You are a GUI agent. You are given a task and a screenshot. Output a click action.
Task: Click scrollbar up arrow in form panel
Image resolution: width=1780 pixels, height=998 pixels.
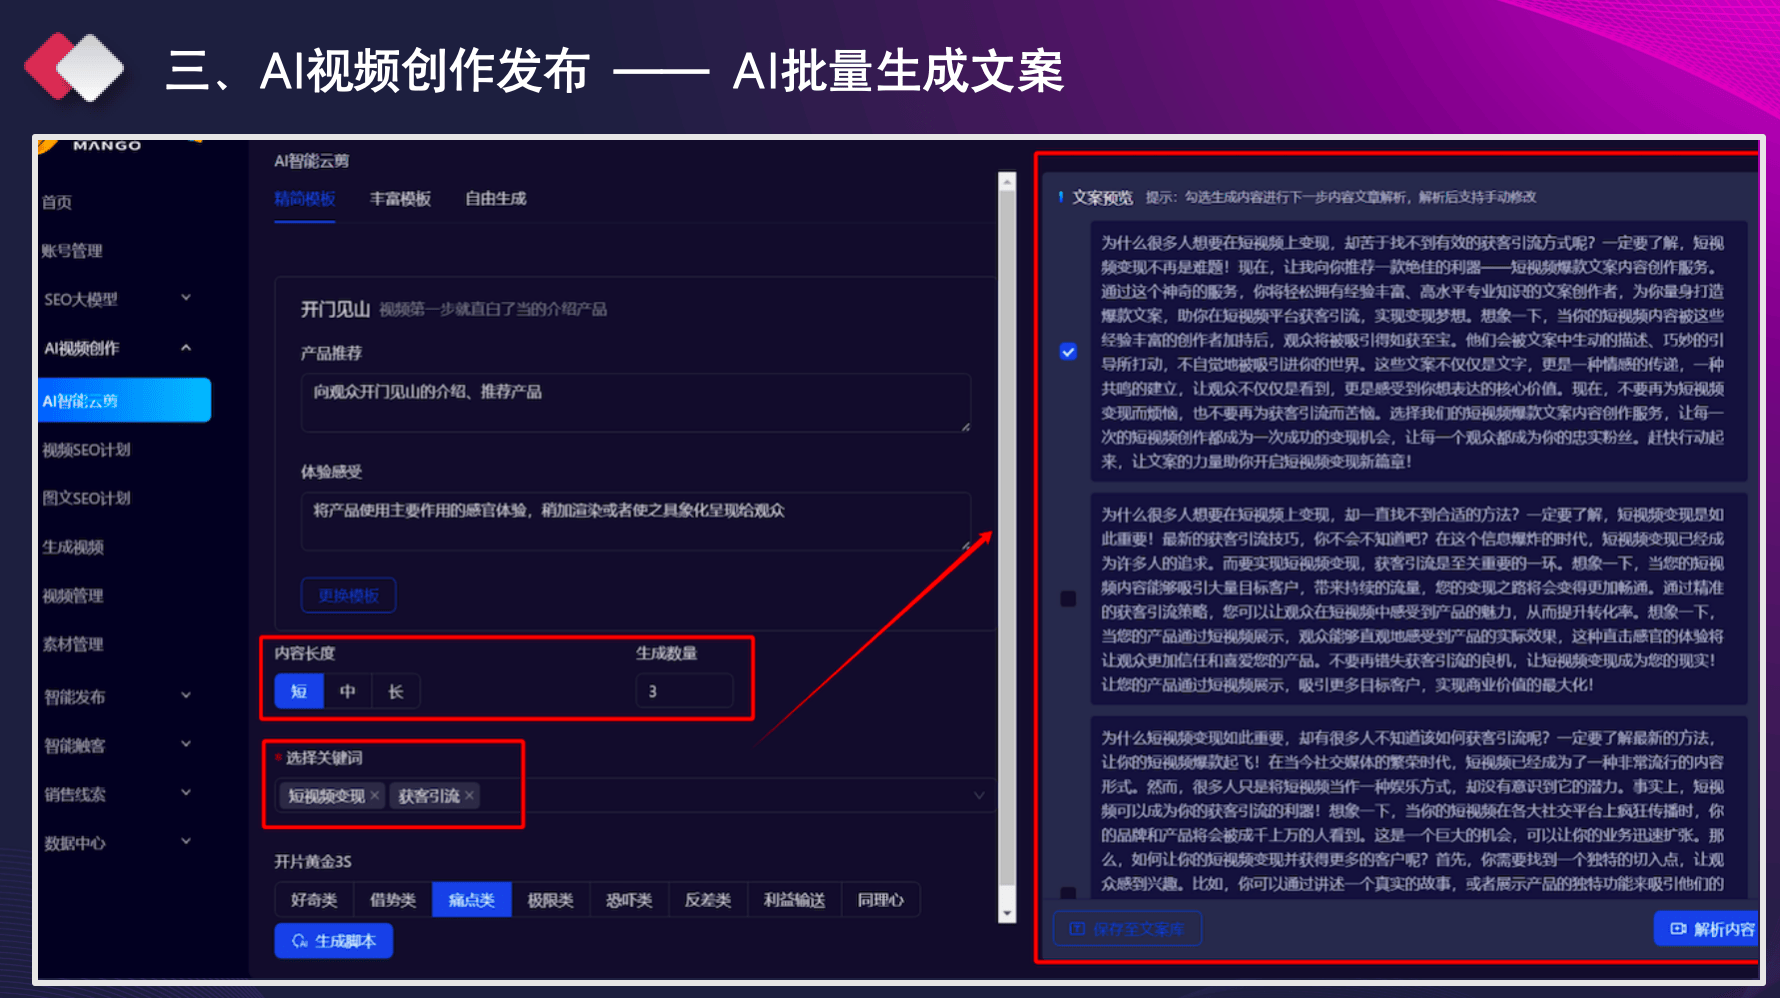(1007, 182)
